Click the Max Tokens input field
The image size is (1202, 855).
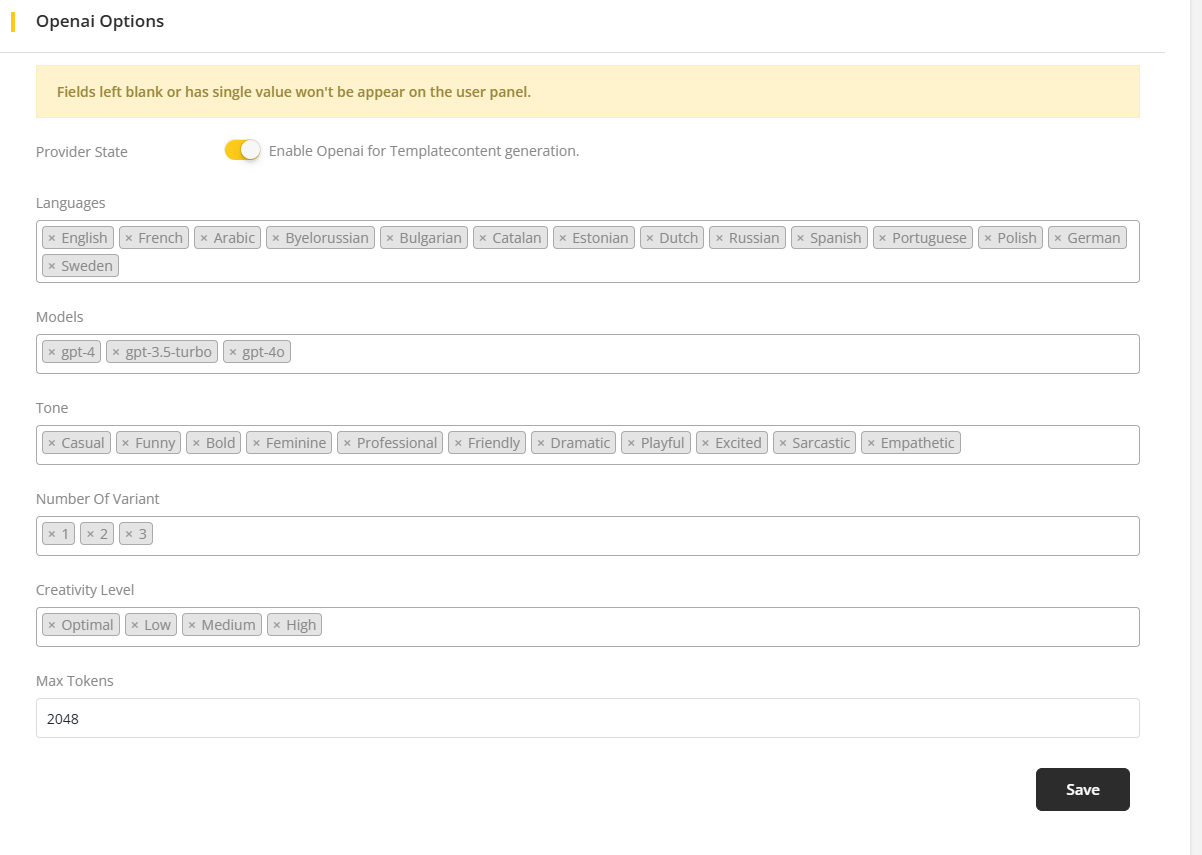tap(587, 718)
